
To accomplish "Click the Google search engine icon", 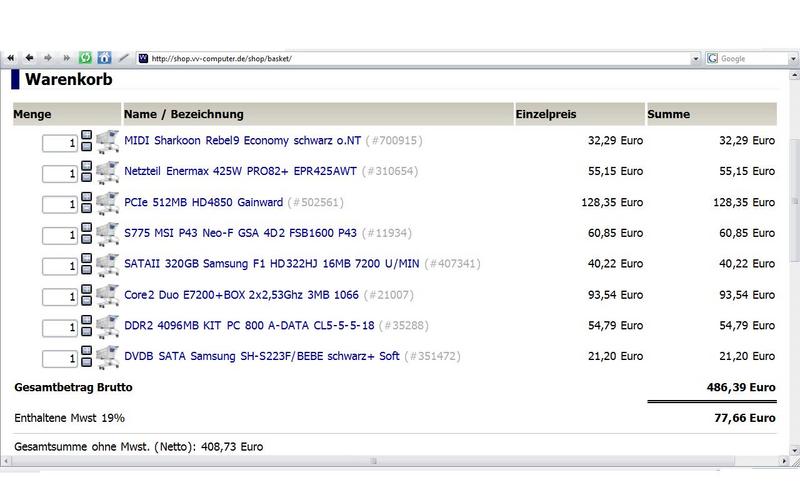I will [712, 58].
